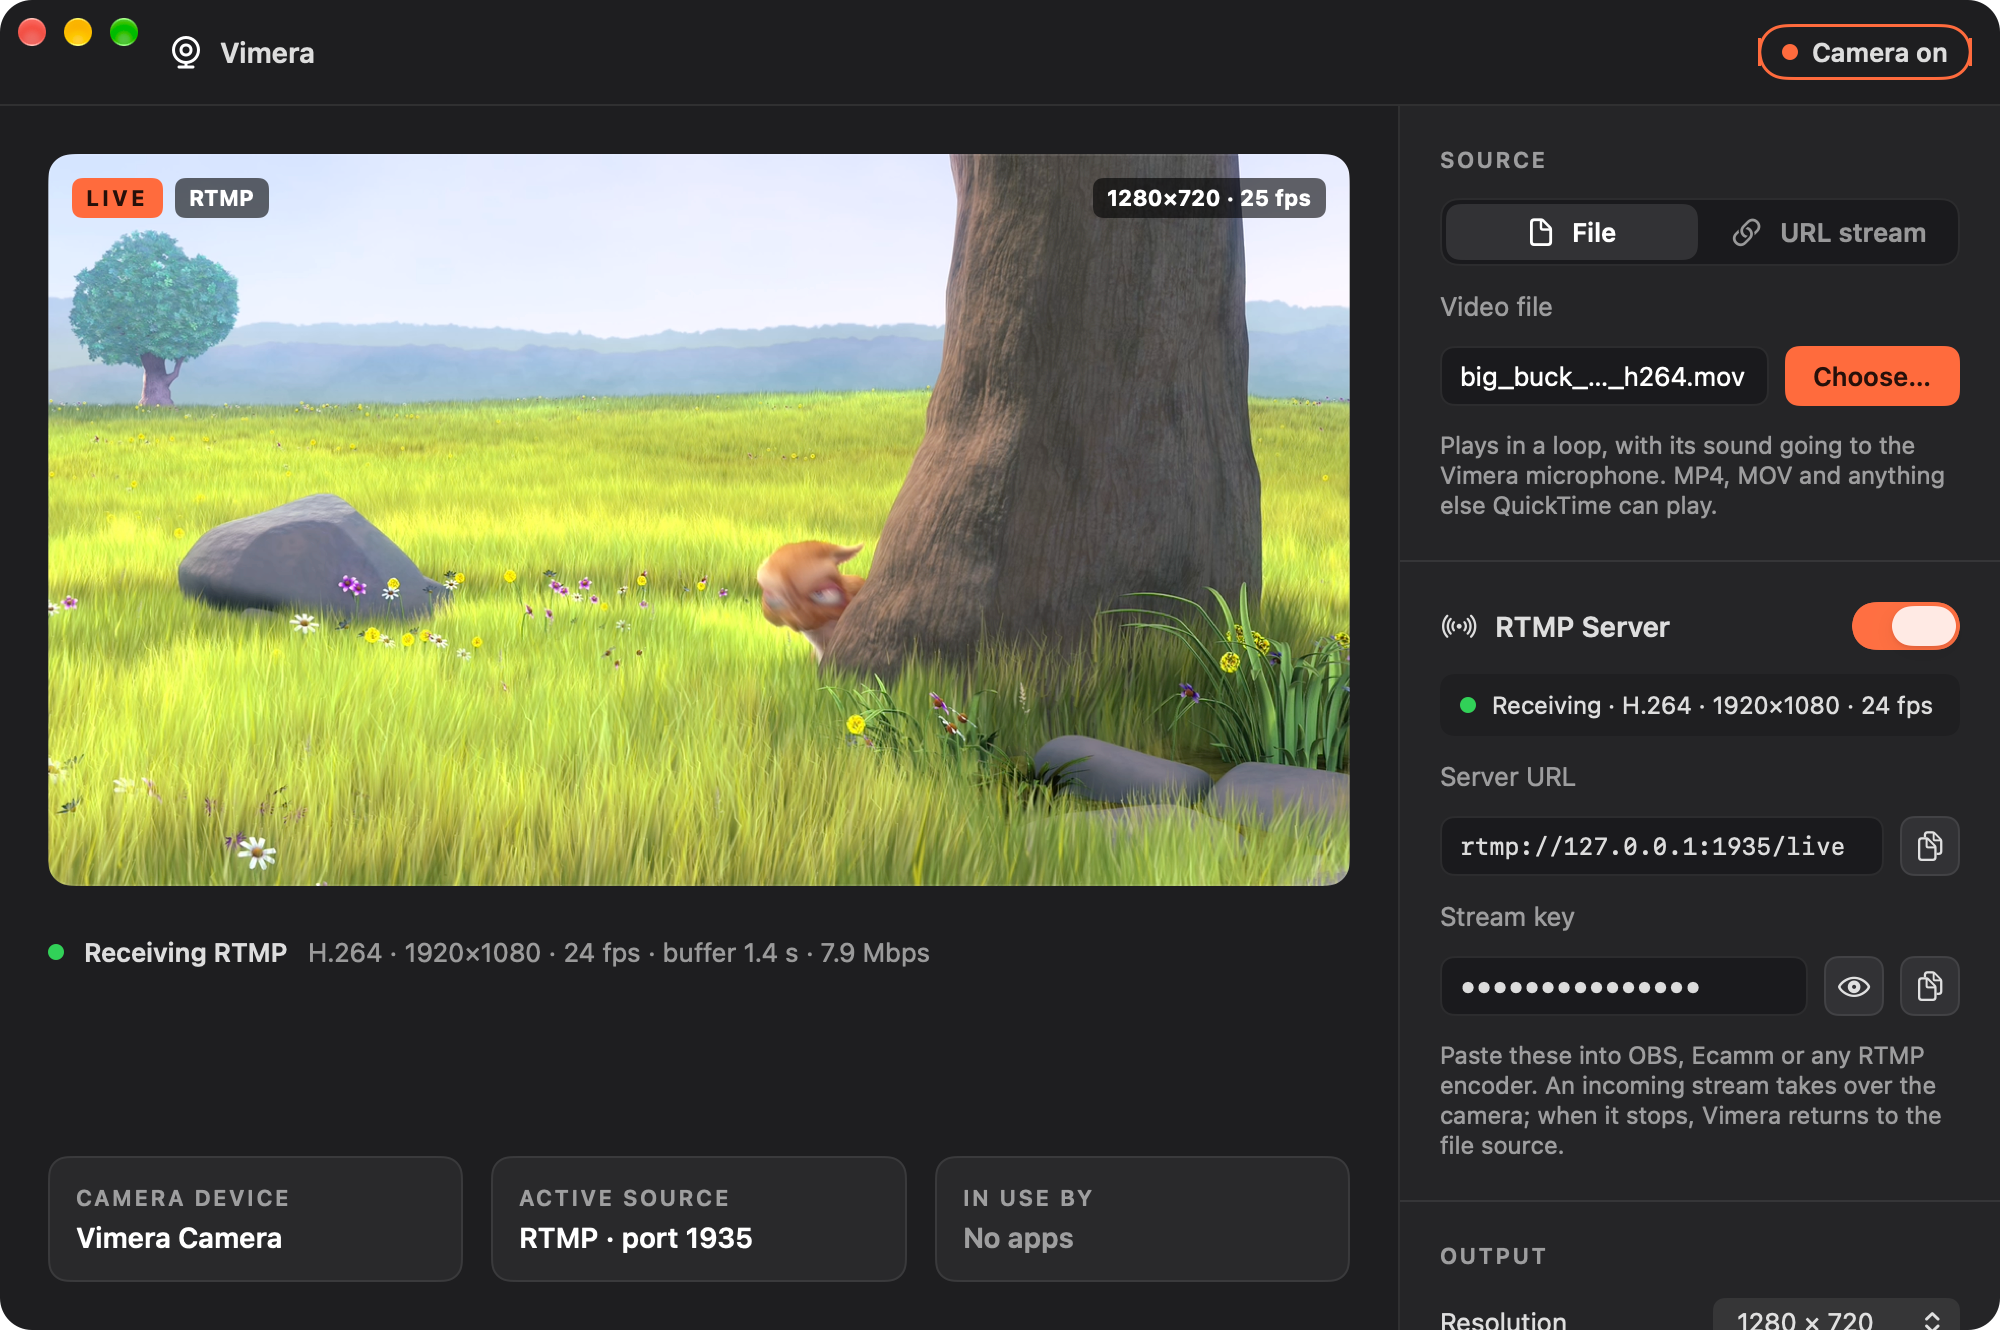Click the Receiving RTMP status text

[x=185, y=952]
